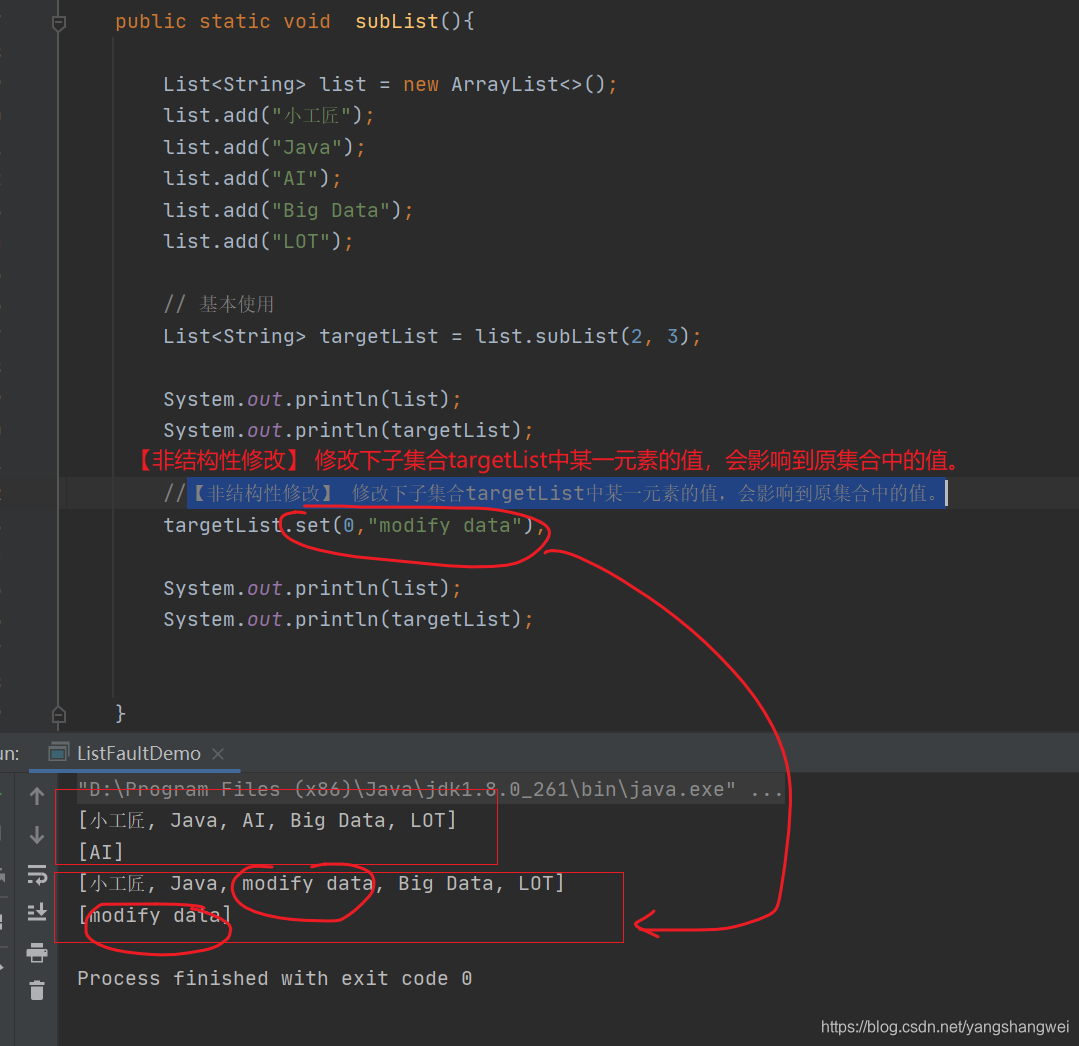Click the list.add("LOT") line
This screenshot has width=1079, height=1046.
click(x=258, y=242)
